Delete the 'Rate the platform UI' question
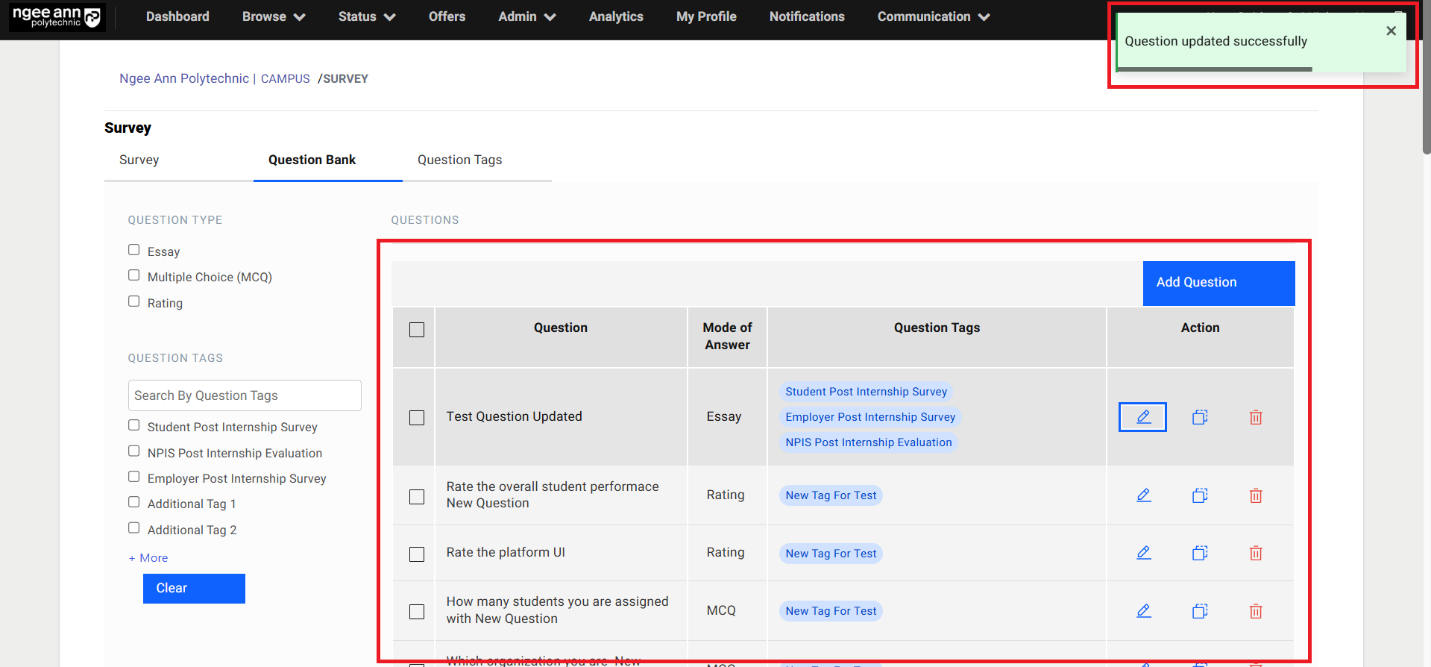 point(1256,553)
